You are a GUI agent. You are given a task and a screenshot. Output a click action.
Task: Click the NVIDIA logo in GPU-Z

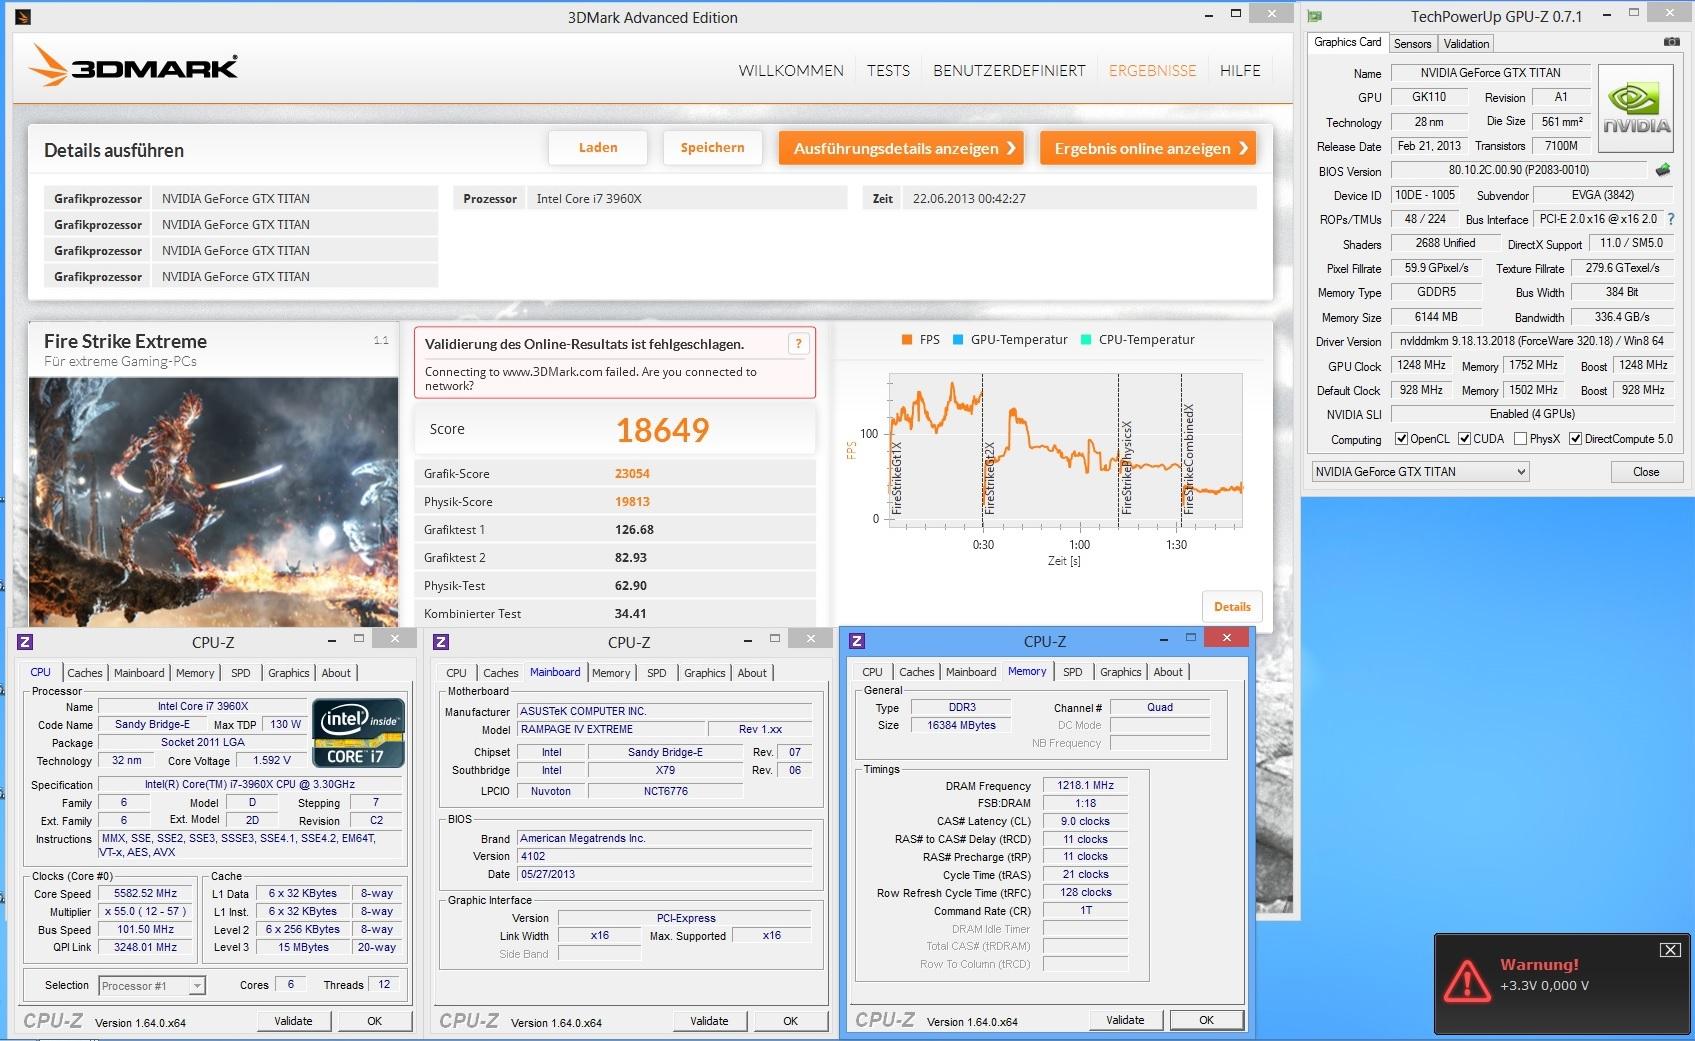1636,108
